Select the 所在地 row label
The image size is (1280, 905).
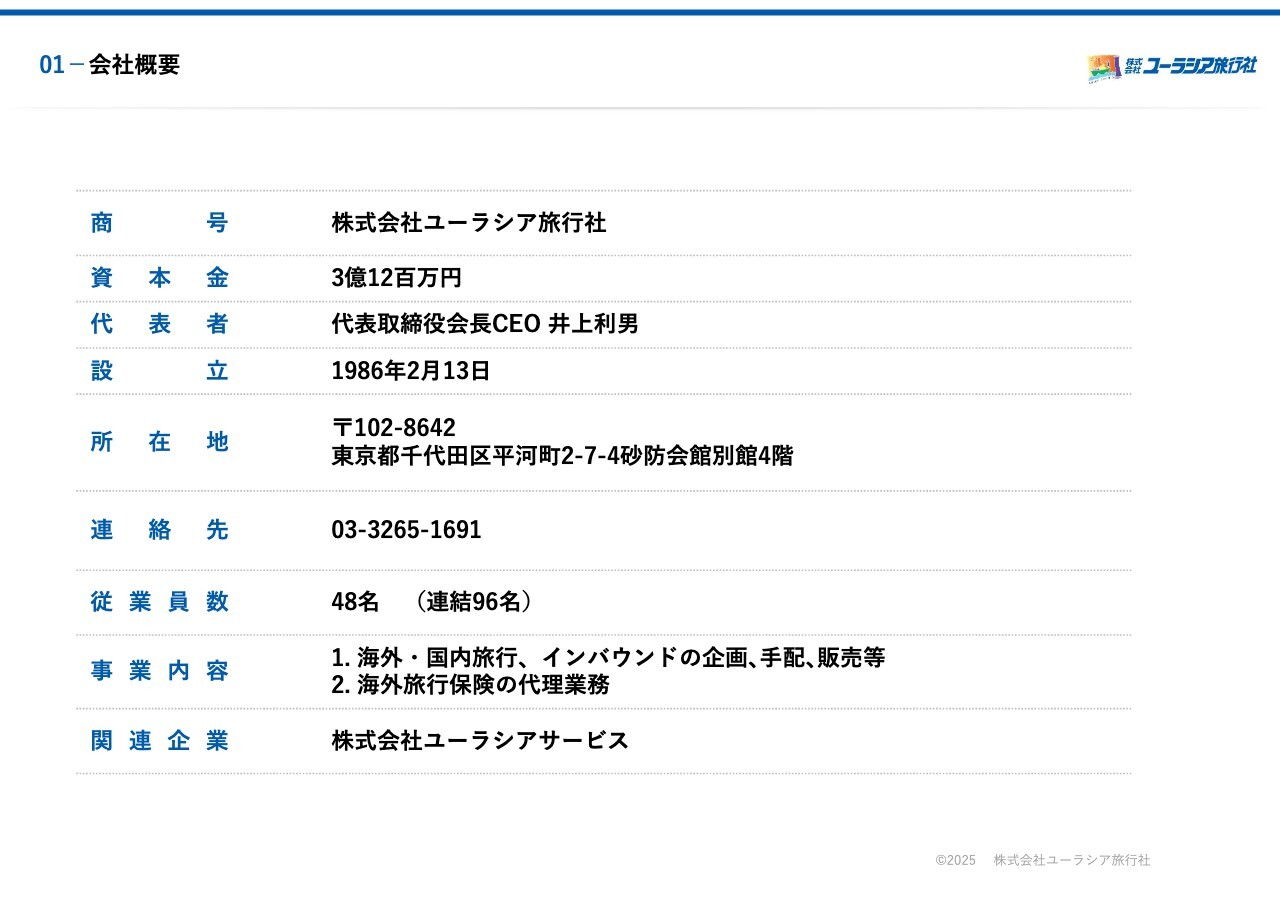[x=159, y=442]
